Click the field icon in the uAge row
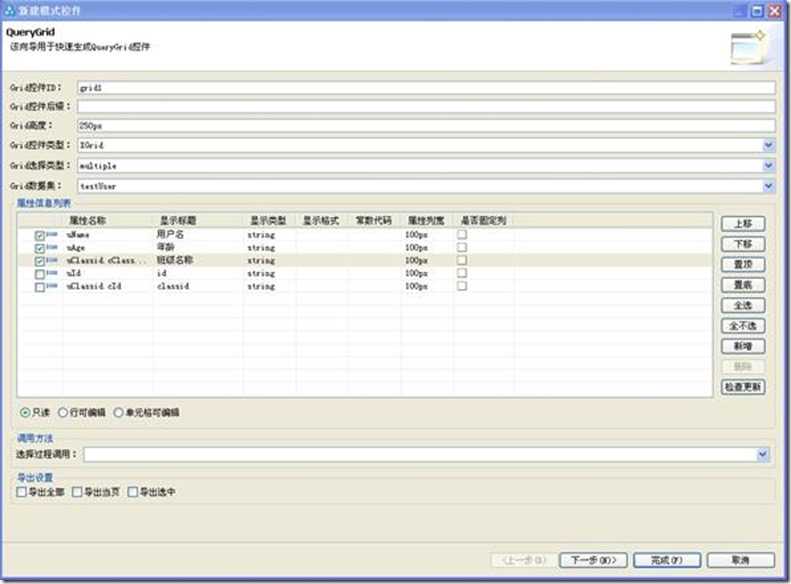Screen dimensions: 791x584 [x=52, y=247]
